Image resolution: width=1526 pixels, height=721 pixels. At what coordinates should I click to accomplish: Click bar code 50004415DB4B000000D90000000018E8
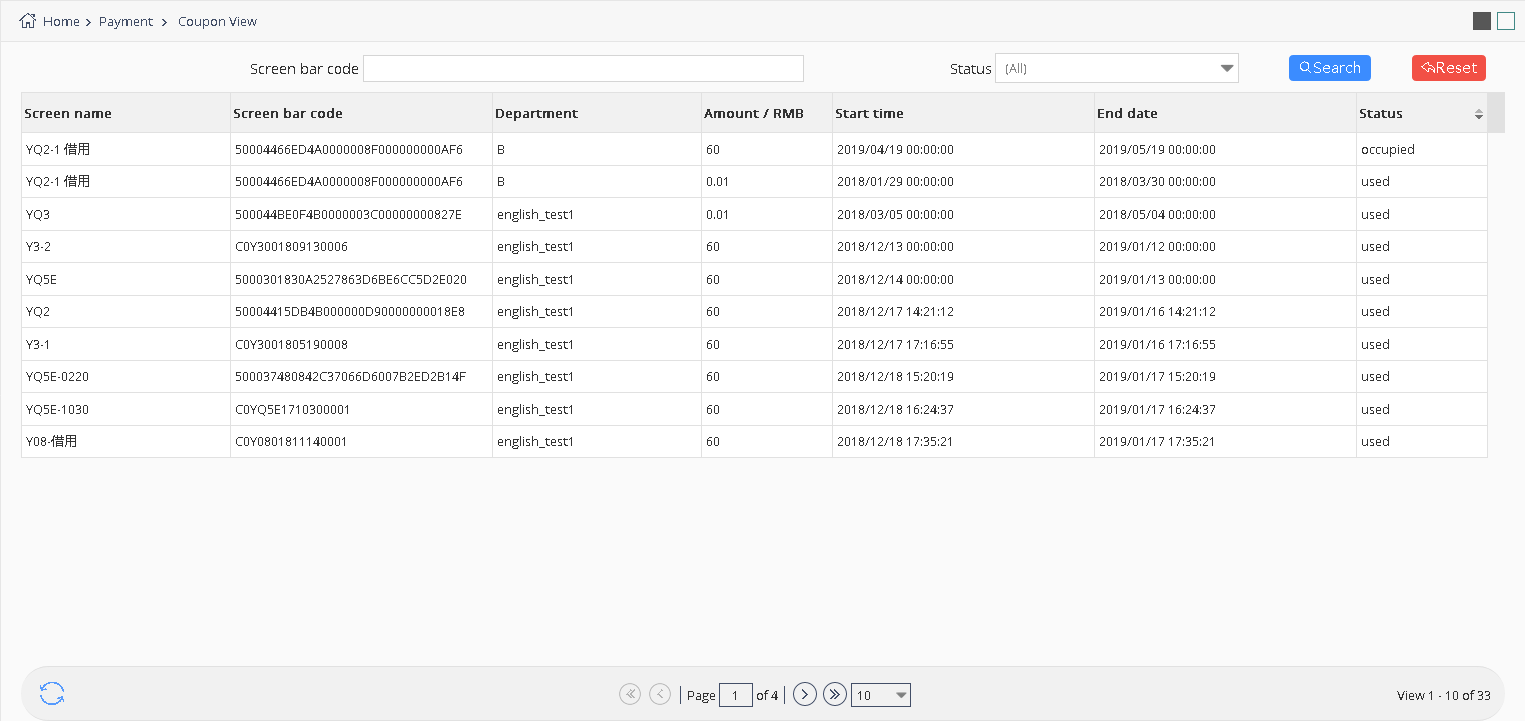350,312
